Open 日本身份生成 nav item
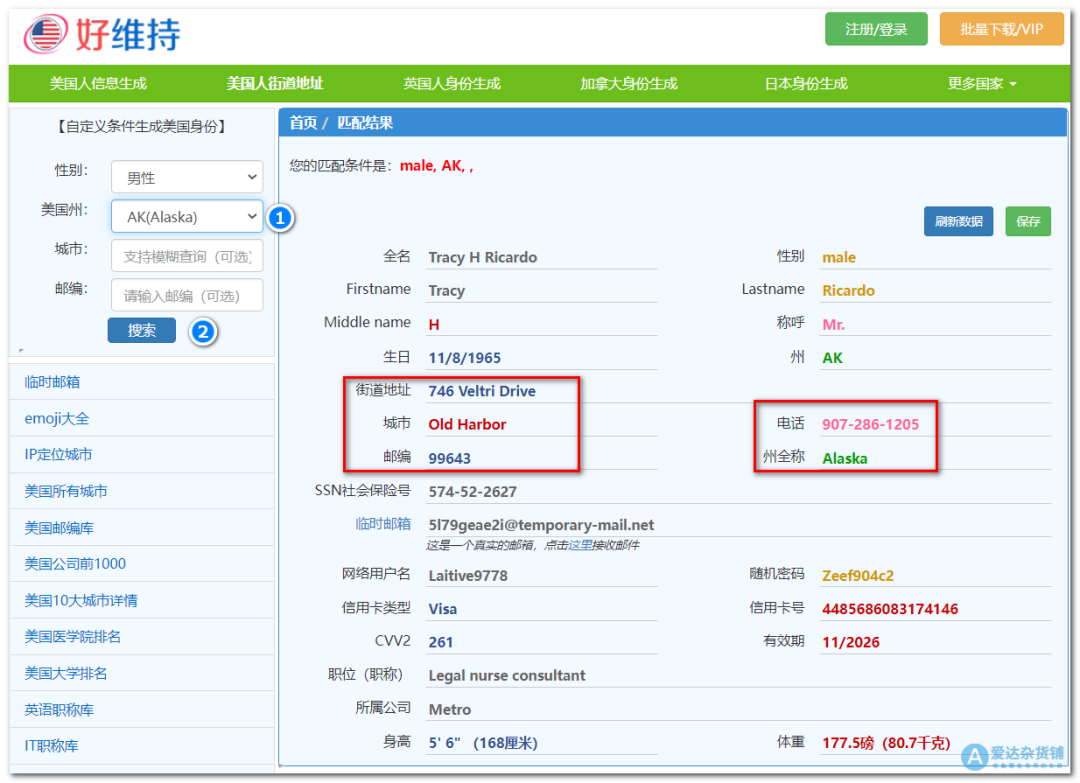 tap(806, 84)
